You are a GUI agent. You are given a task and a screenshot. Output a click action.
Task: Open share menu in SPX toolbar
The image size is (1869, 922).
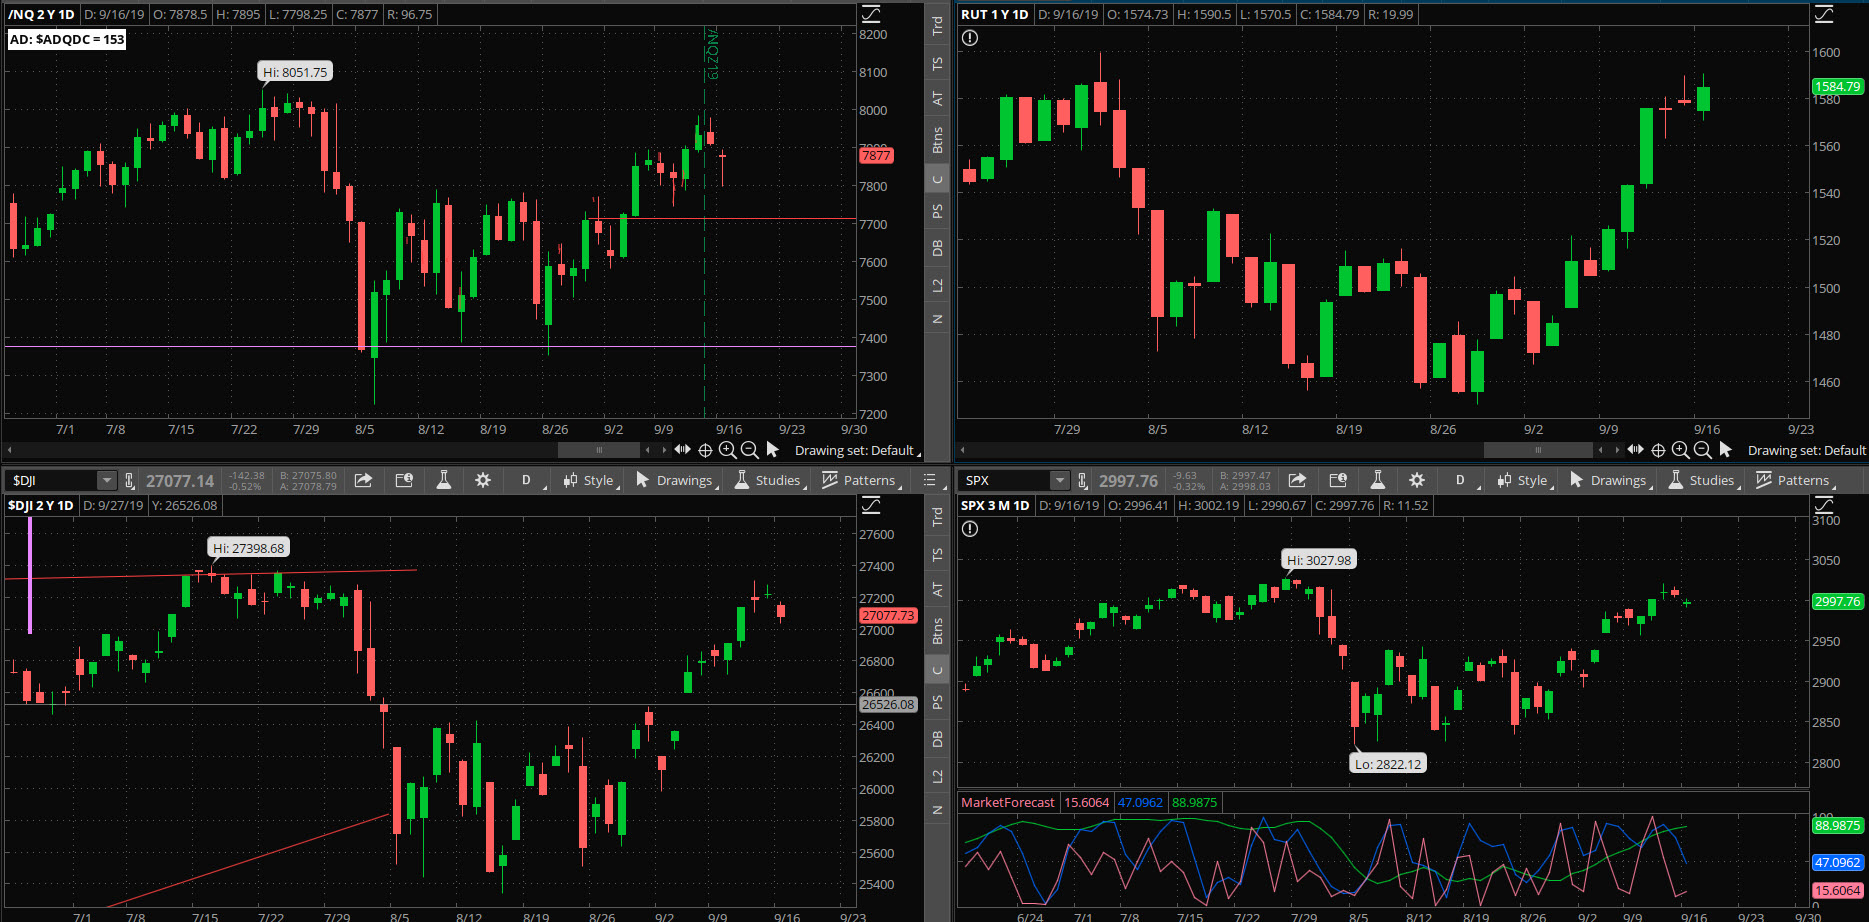[x=1297, y=480]
